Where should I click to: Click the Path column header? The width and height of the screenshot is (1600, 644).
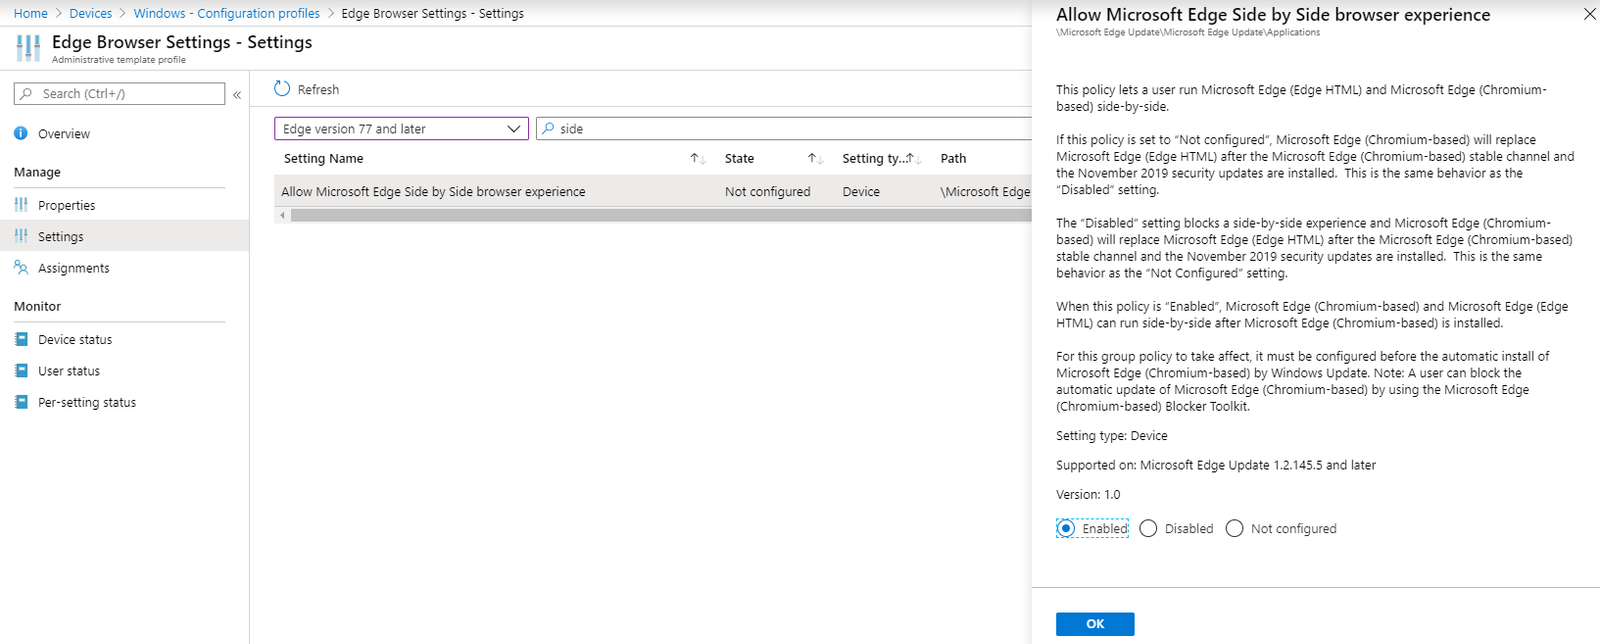tap(953, 158)
